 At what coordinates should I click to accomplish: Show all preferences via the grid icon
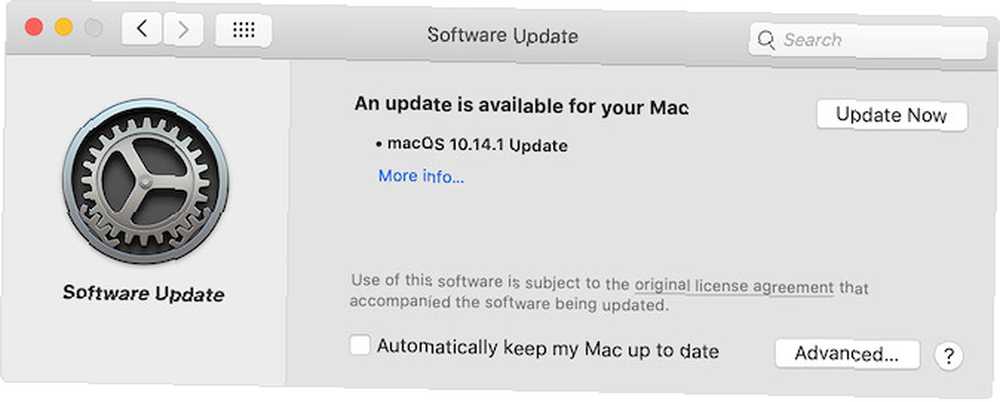[244, 30]
